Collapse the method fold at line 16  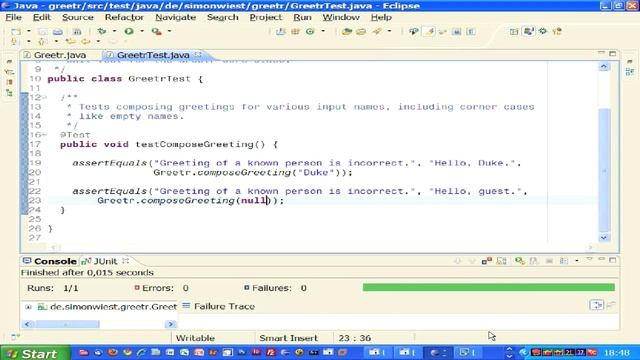44,135
